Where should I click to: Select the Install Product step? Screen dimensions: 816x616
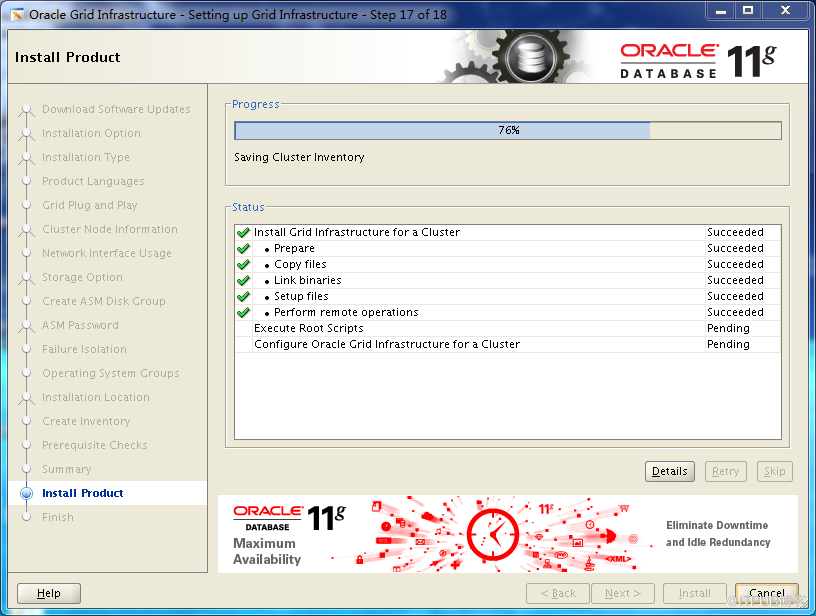pyautogui.click(x=83, y=493)
